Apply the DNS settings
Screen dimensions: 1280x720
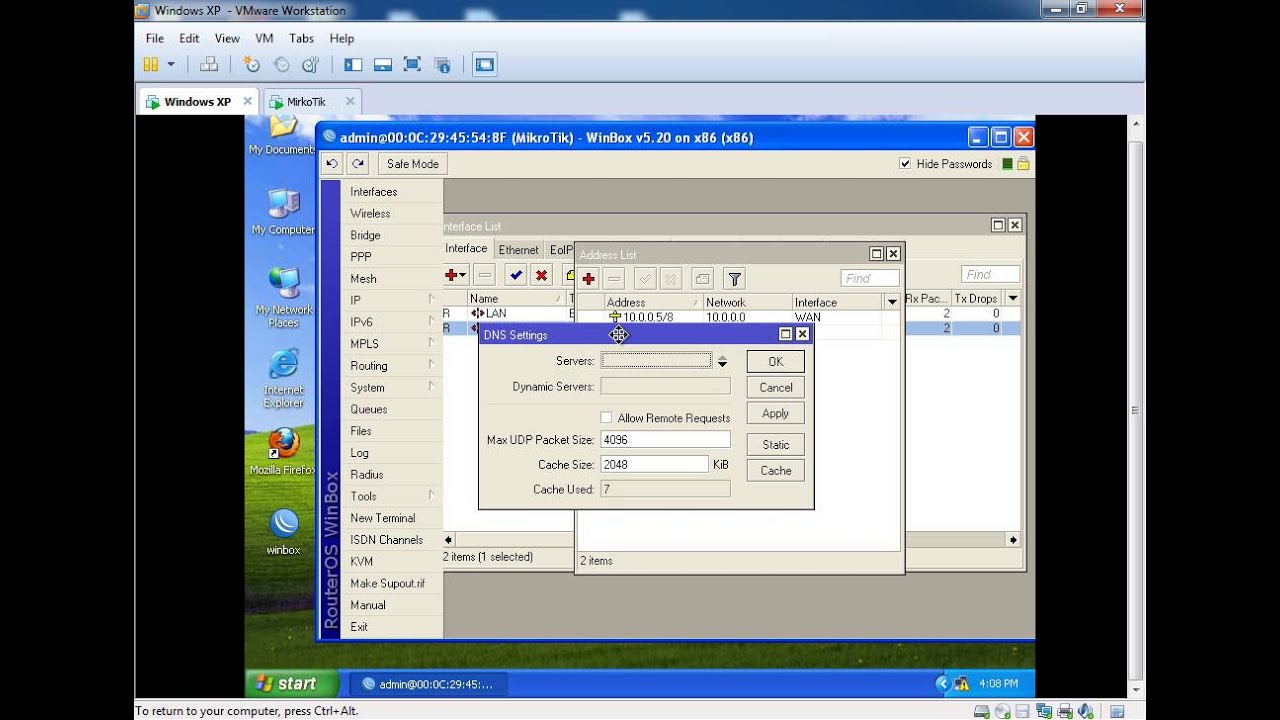pyautogui.click(x=775, y=414)
